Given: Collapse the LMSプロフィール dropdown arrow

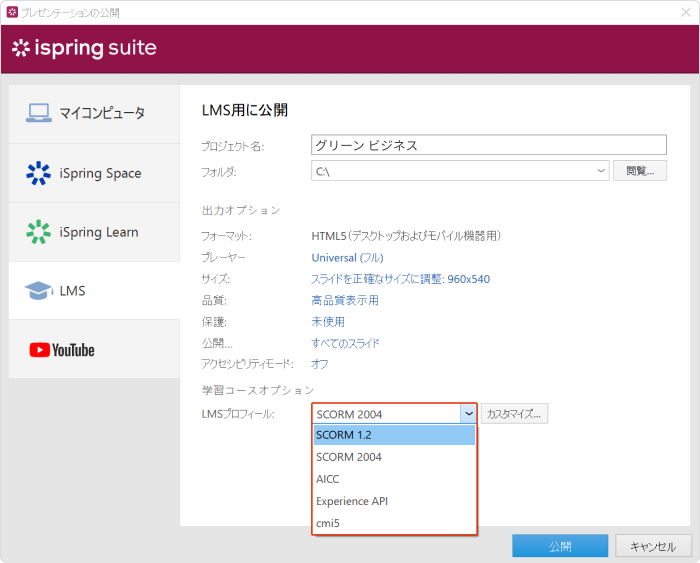Looking at the screenshot, I should 468,414.
